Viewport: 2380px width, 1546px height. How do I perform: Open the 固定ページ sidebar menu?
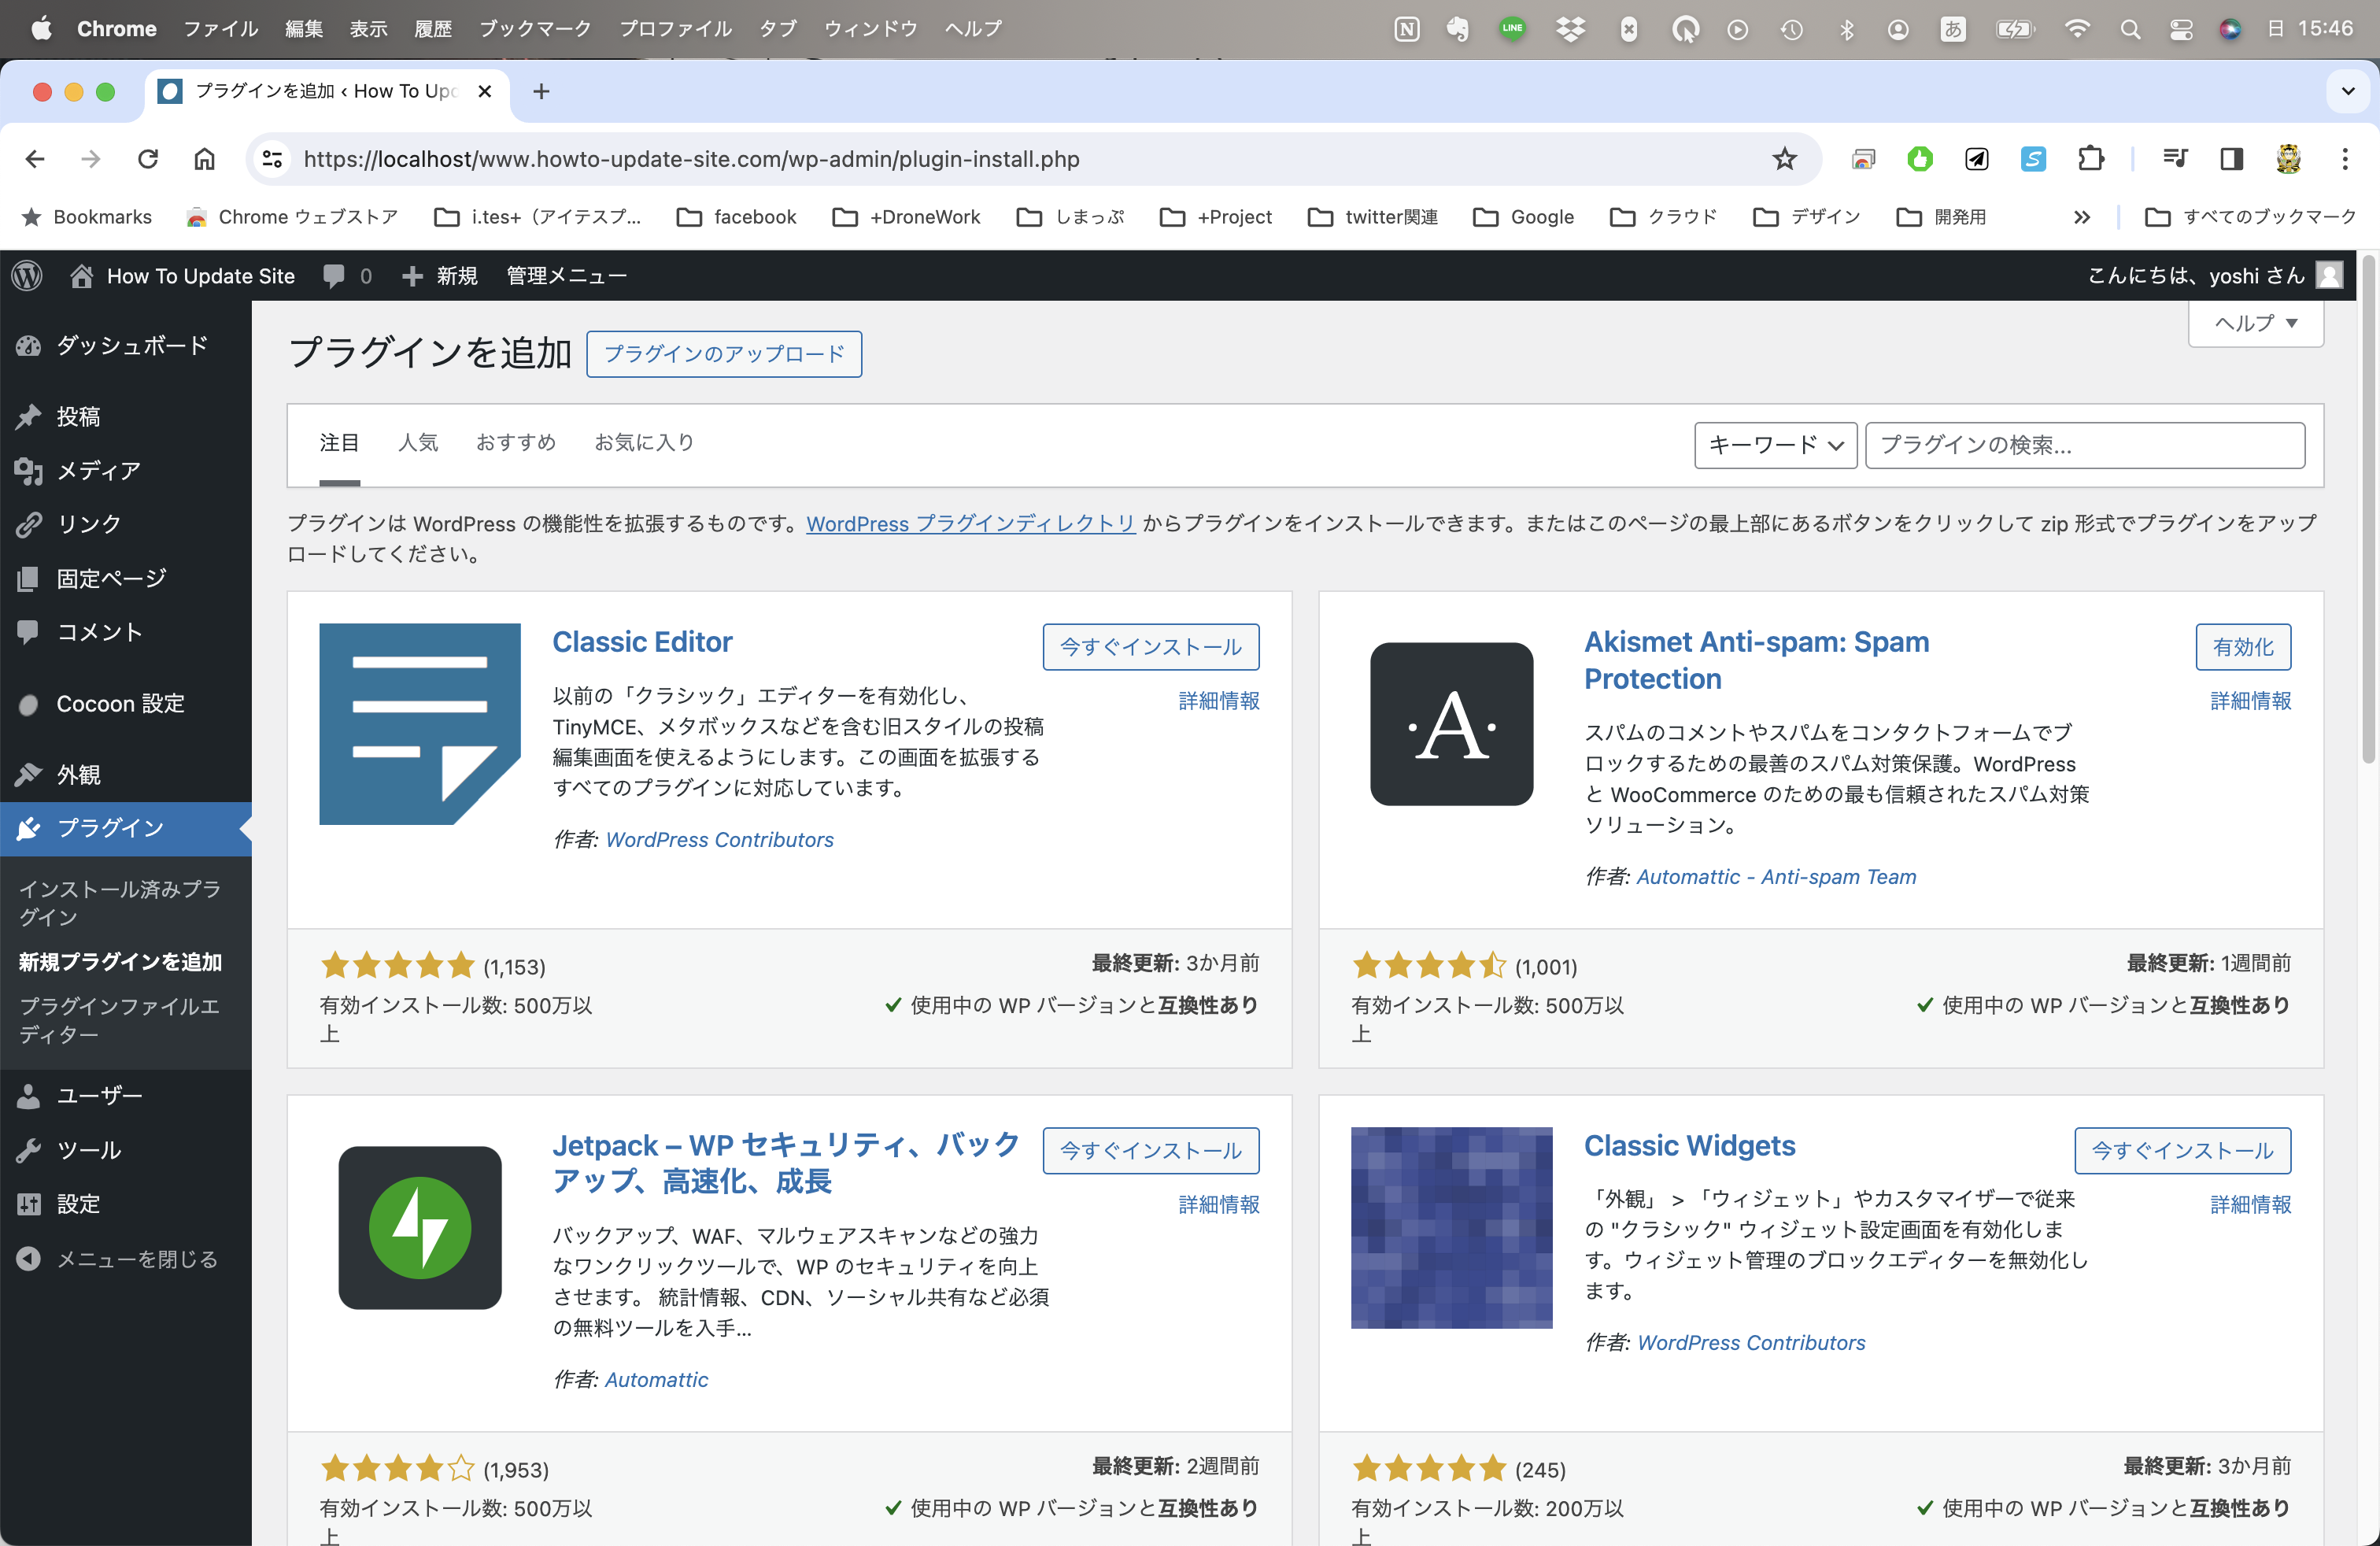click(x=126, y=578)
